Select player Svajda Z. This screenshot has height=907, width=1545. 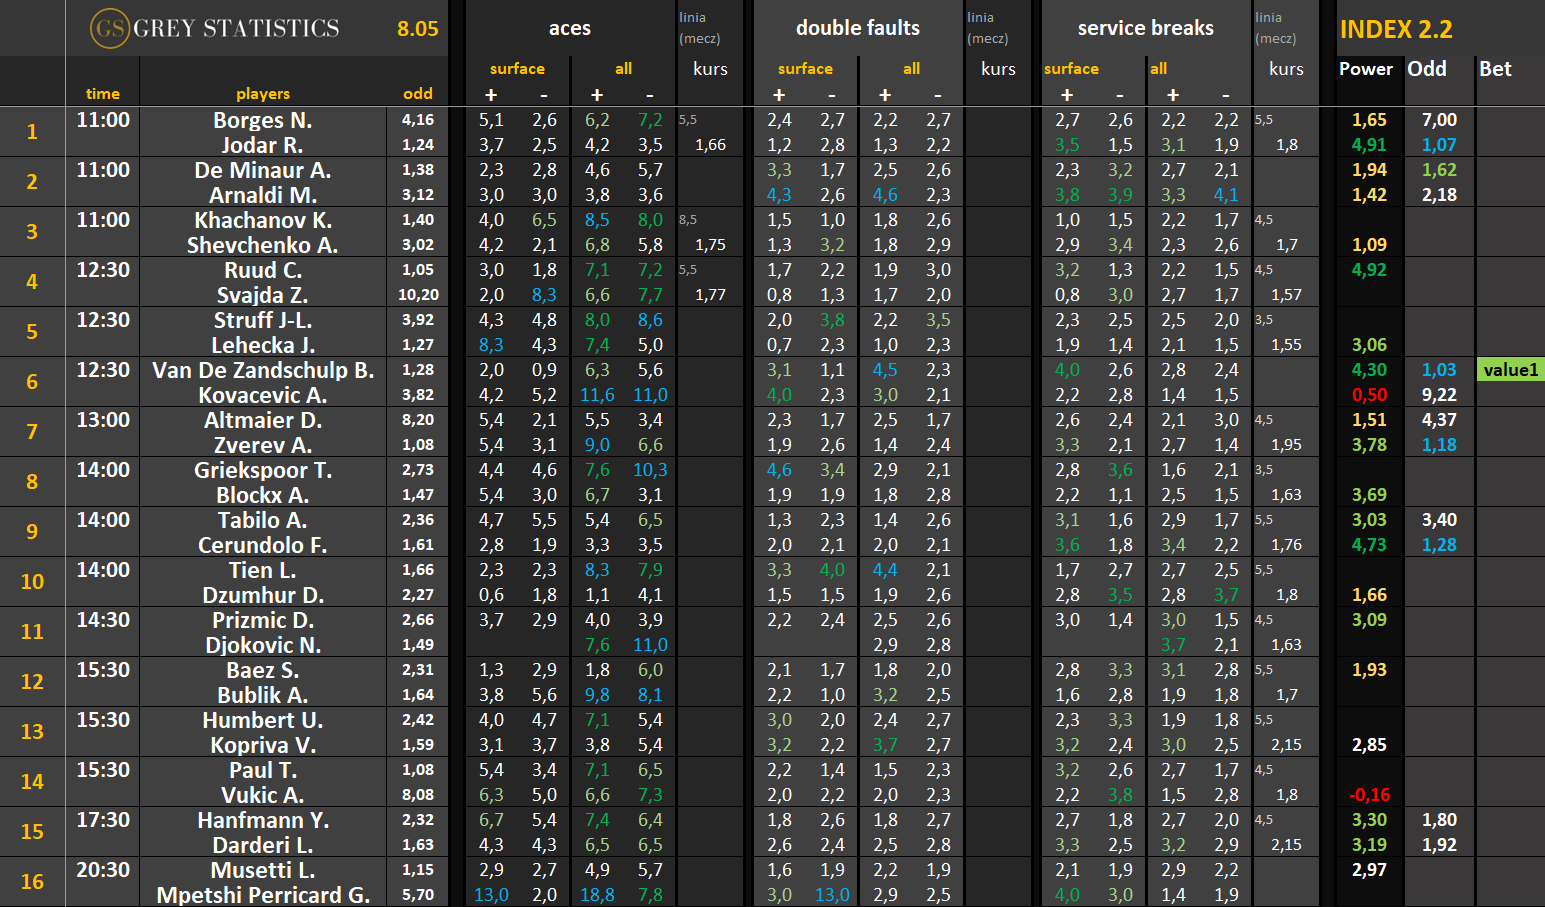point(263,295)
